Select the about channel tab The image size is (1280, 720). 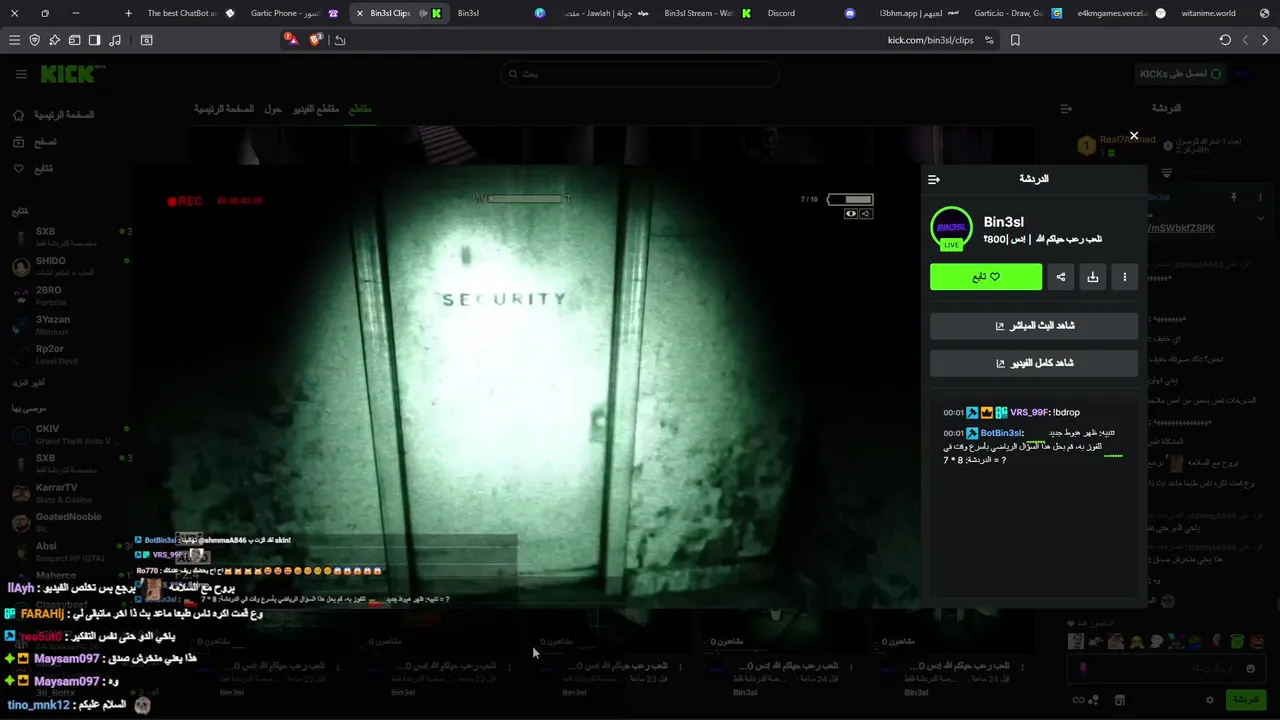pyautogui.click(x=273, y=108)
